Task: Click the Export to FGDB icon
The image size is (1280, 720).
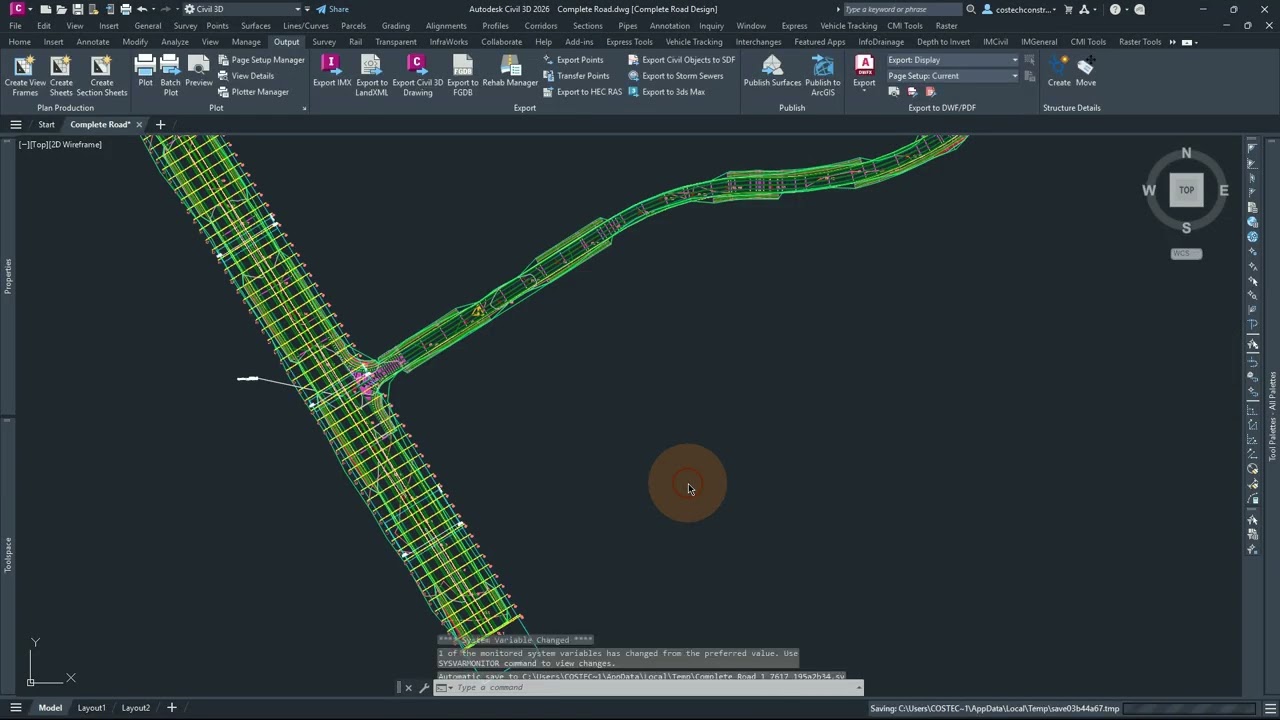Action: point(462,66)
